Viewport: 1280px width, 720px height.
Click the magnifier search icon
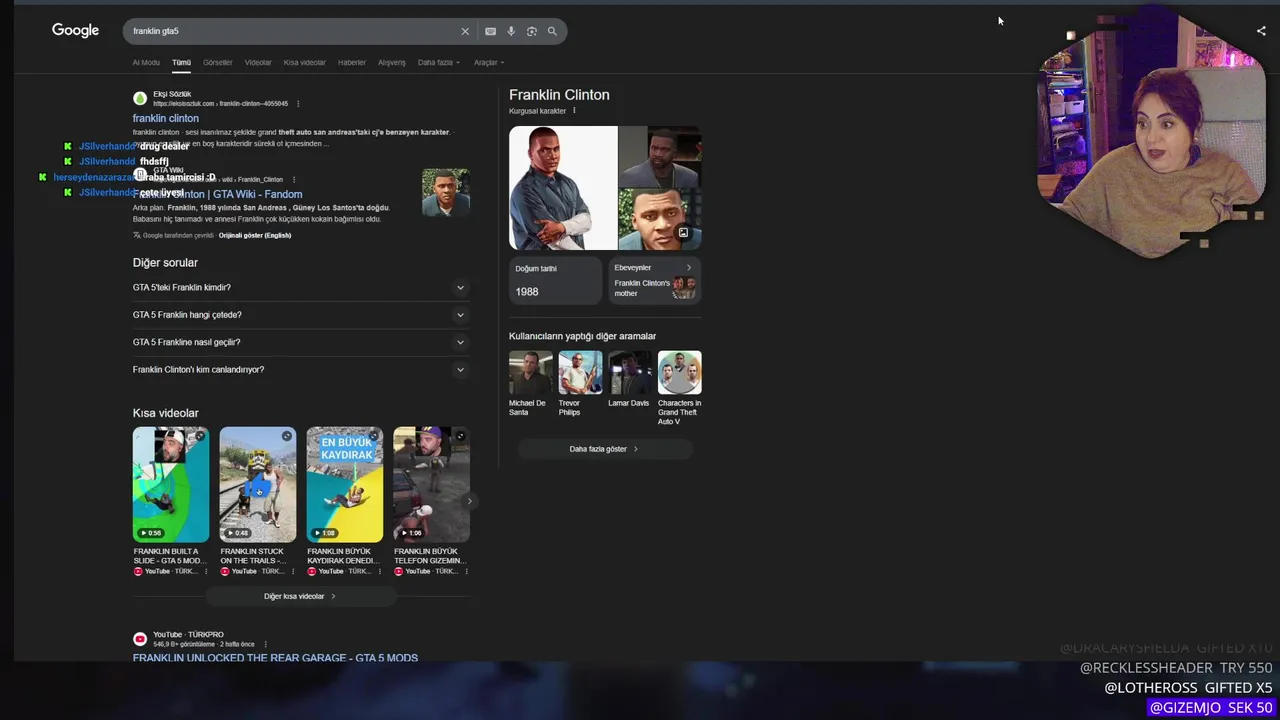[552, 31]
